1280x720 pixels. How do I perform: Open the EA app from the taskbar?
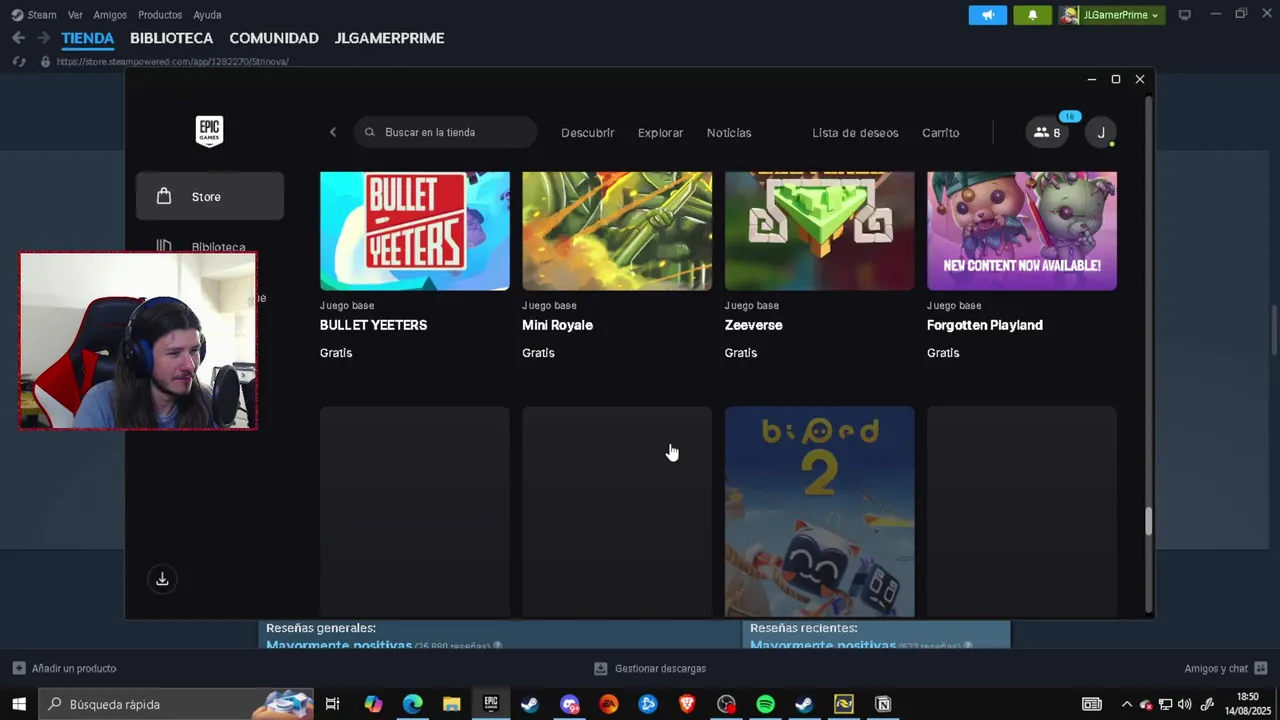pyautogui.click(x=608, y=704)
